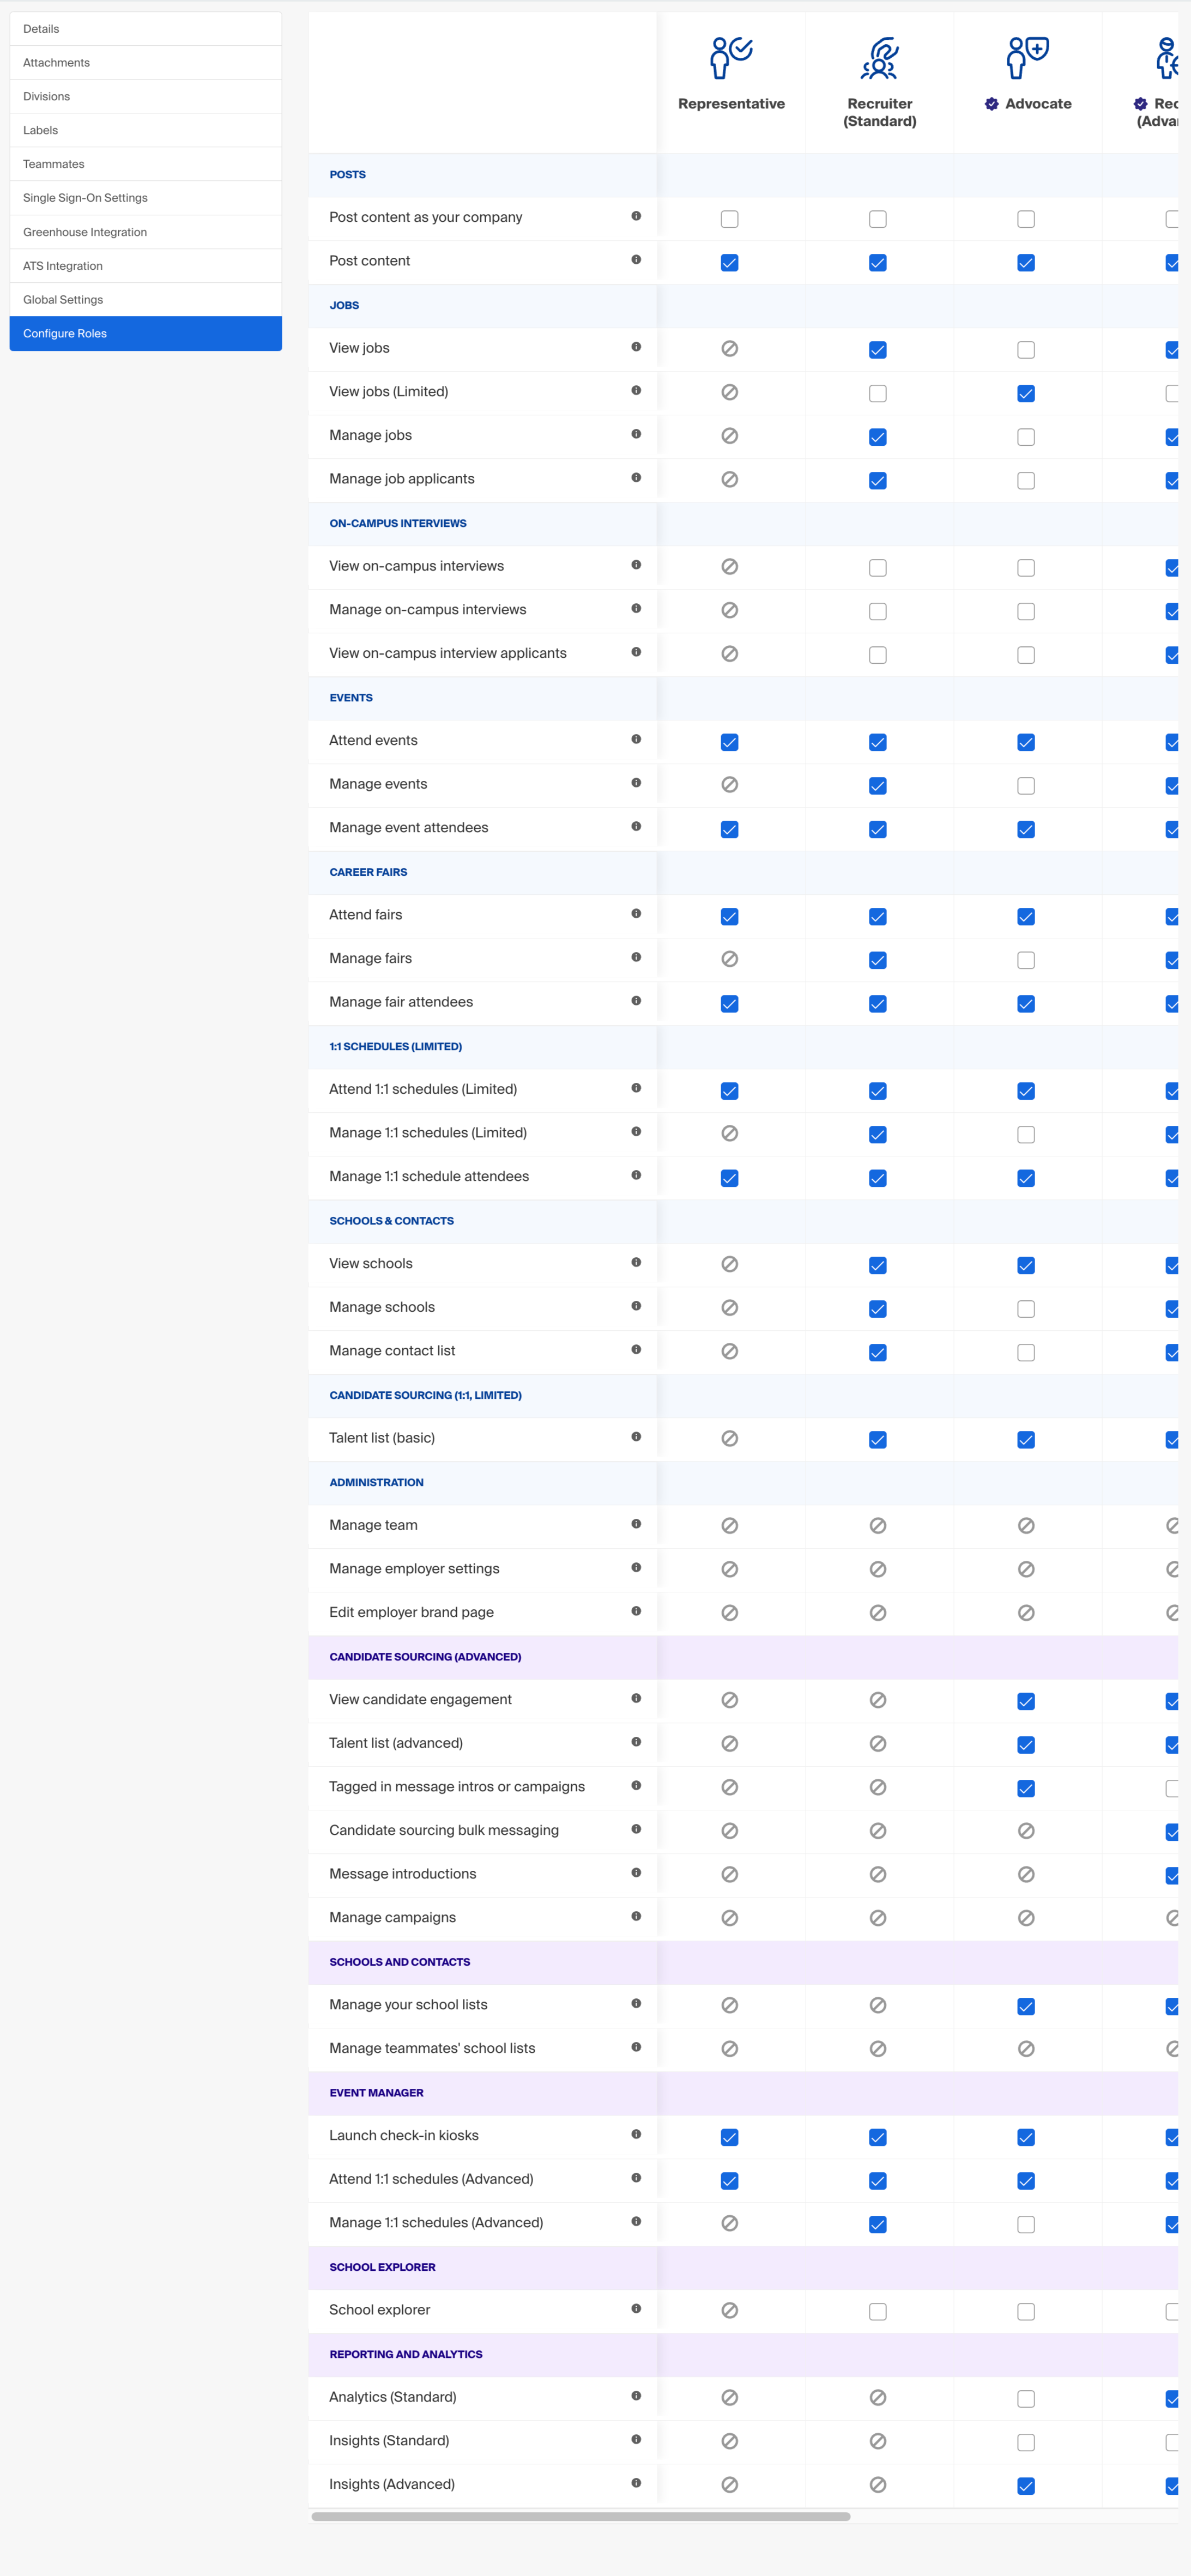This screenshot has width=1191, height=2576.
Task: Click the verified badge beside Advocate
Action: pos(991,104)
